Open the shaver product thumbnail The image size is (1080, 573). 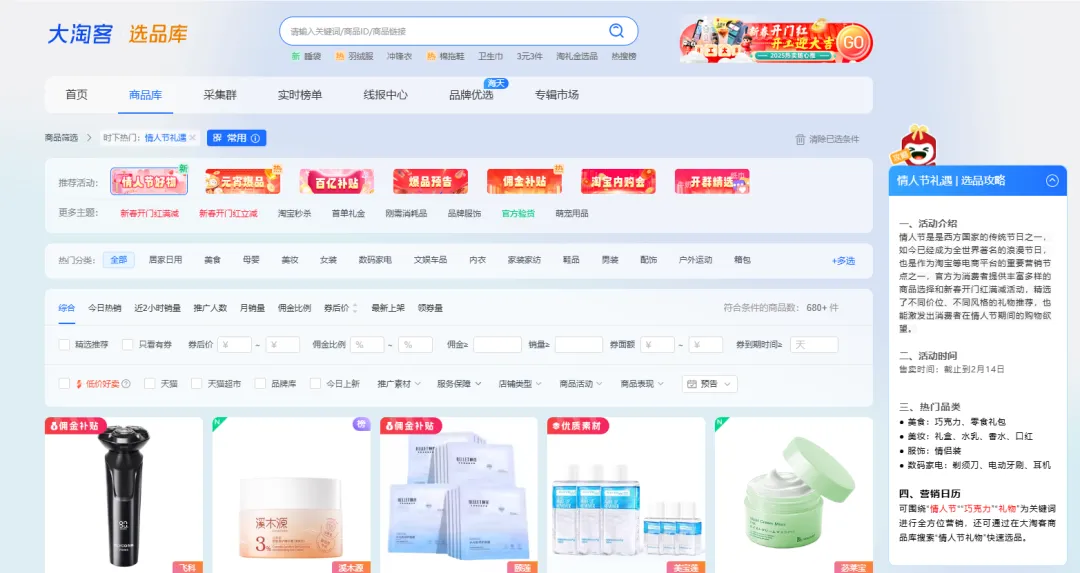point(124,494)
